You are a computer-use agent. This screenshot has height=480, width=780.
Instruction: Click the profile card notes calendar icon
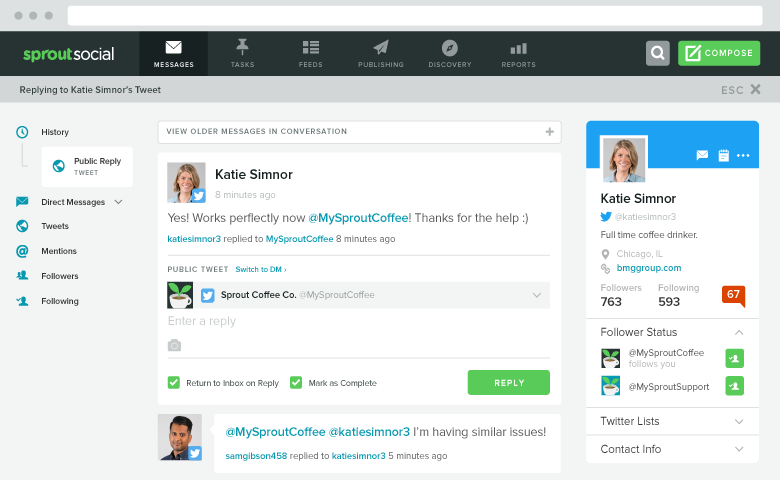click(723, 155)
